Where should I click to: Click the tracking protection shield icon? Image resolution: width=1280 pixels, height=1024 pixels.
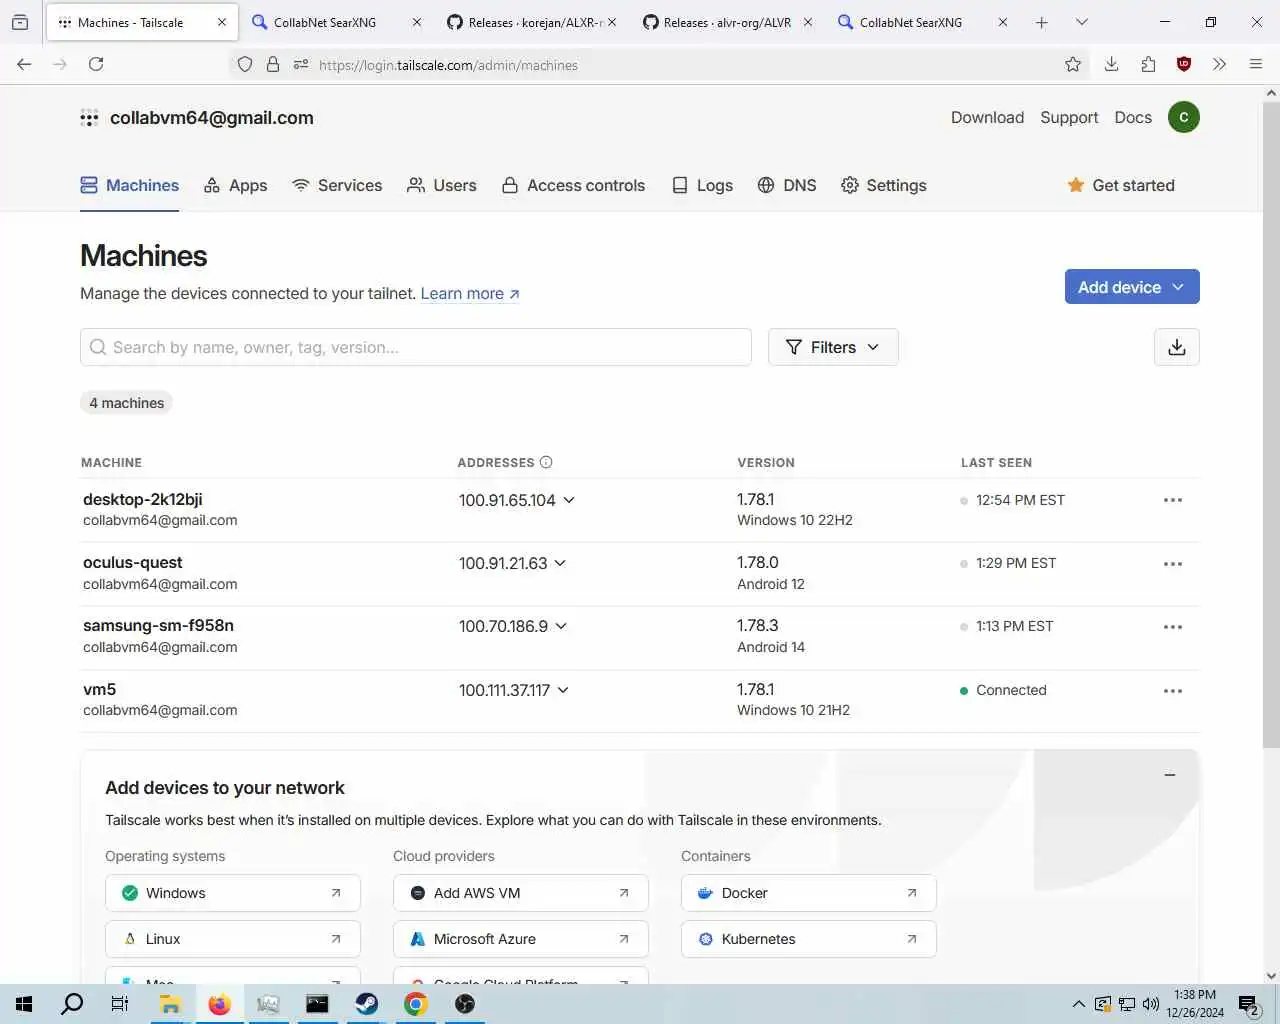245,65
